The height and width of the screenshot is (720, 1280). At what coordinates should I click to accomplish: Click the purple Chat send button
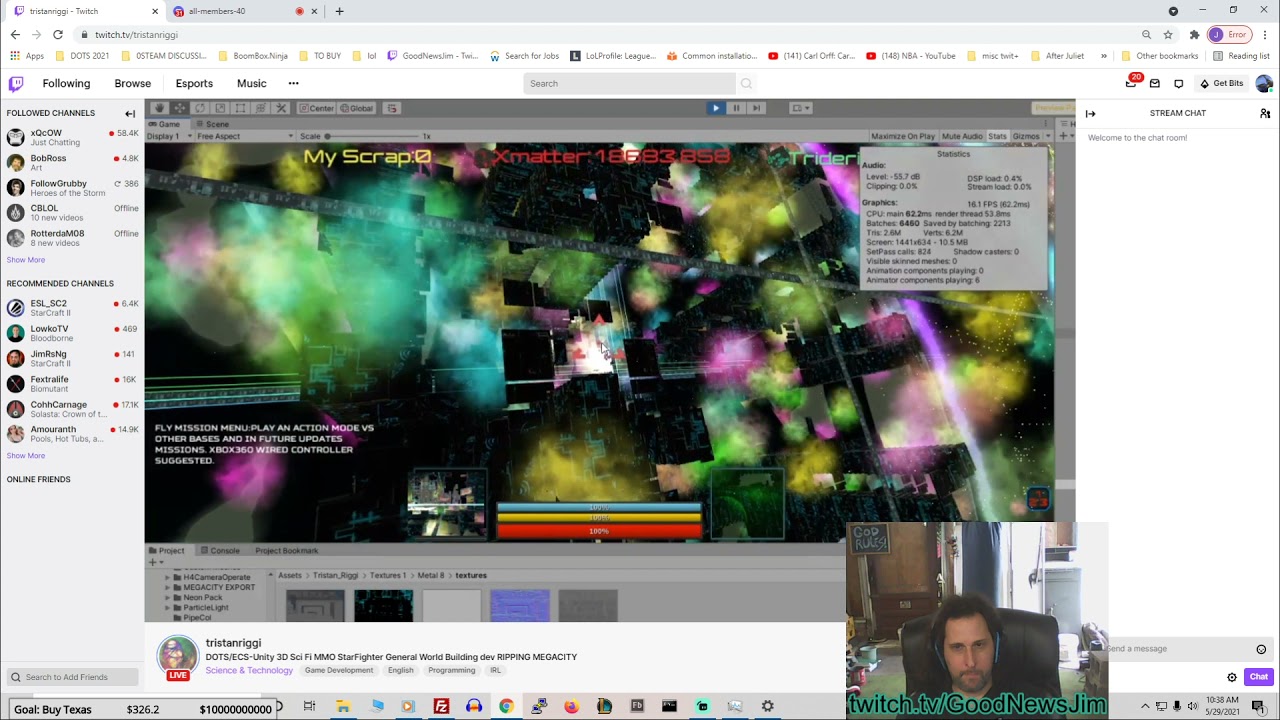point(1258,677)
